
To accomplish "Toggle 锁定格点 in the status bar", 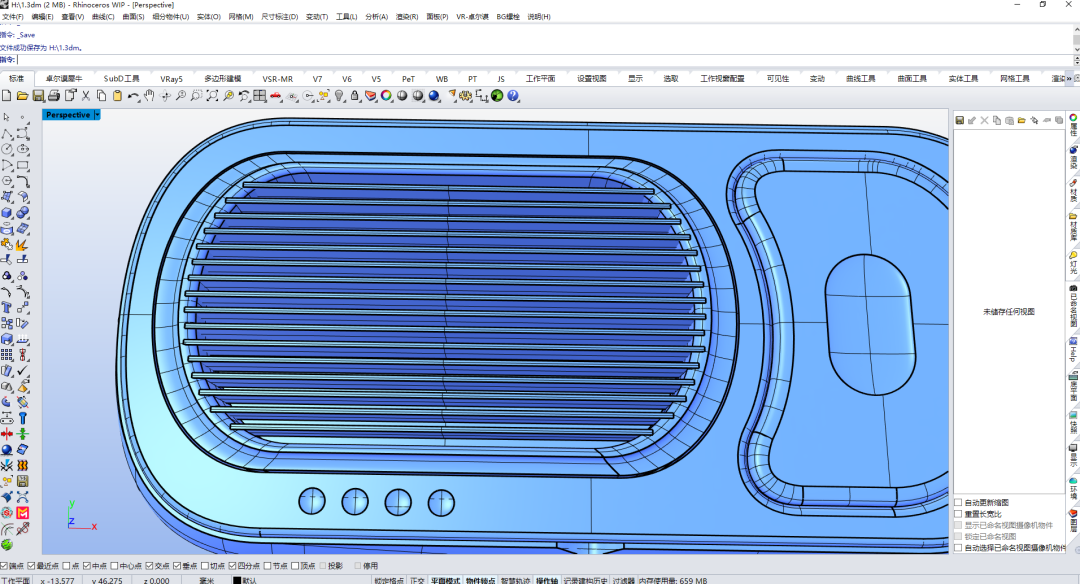I will [389, 580].
